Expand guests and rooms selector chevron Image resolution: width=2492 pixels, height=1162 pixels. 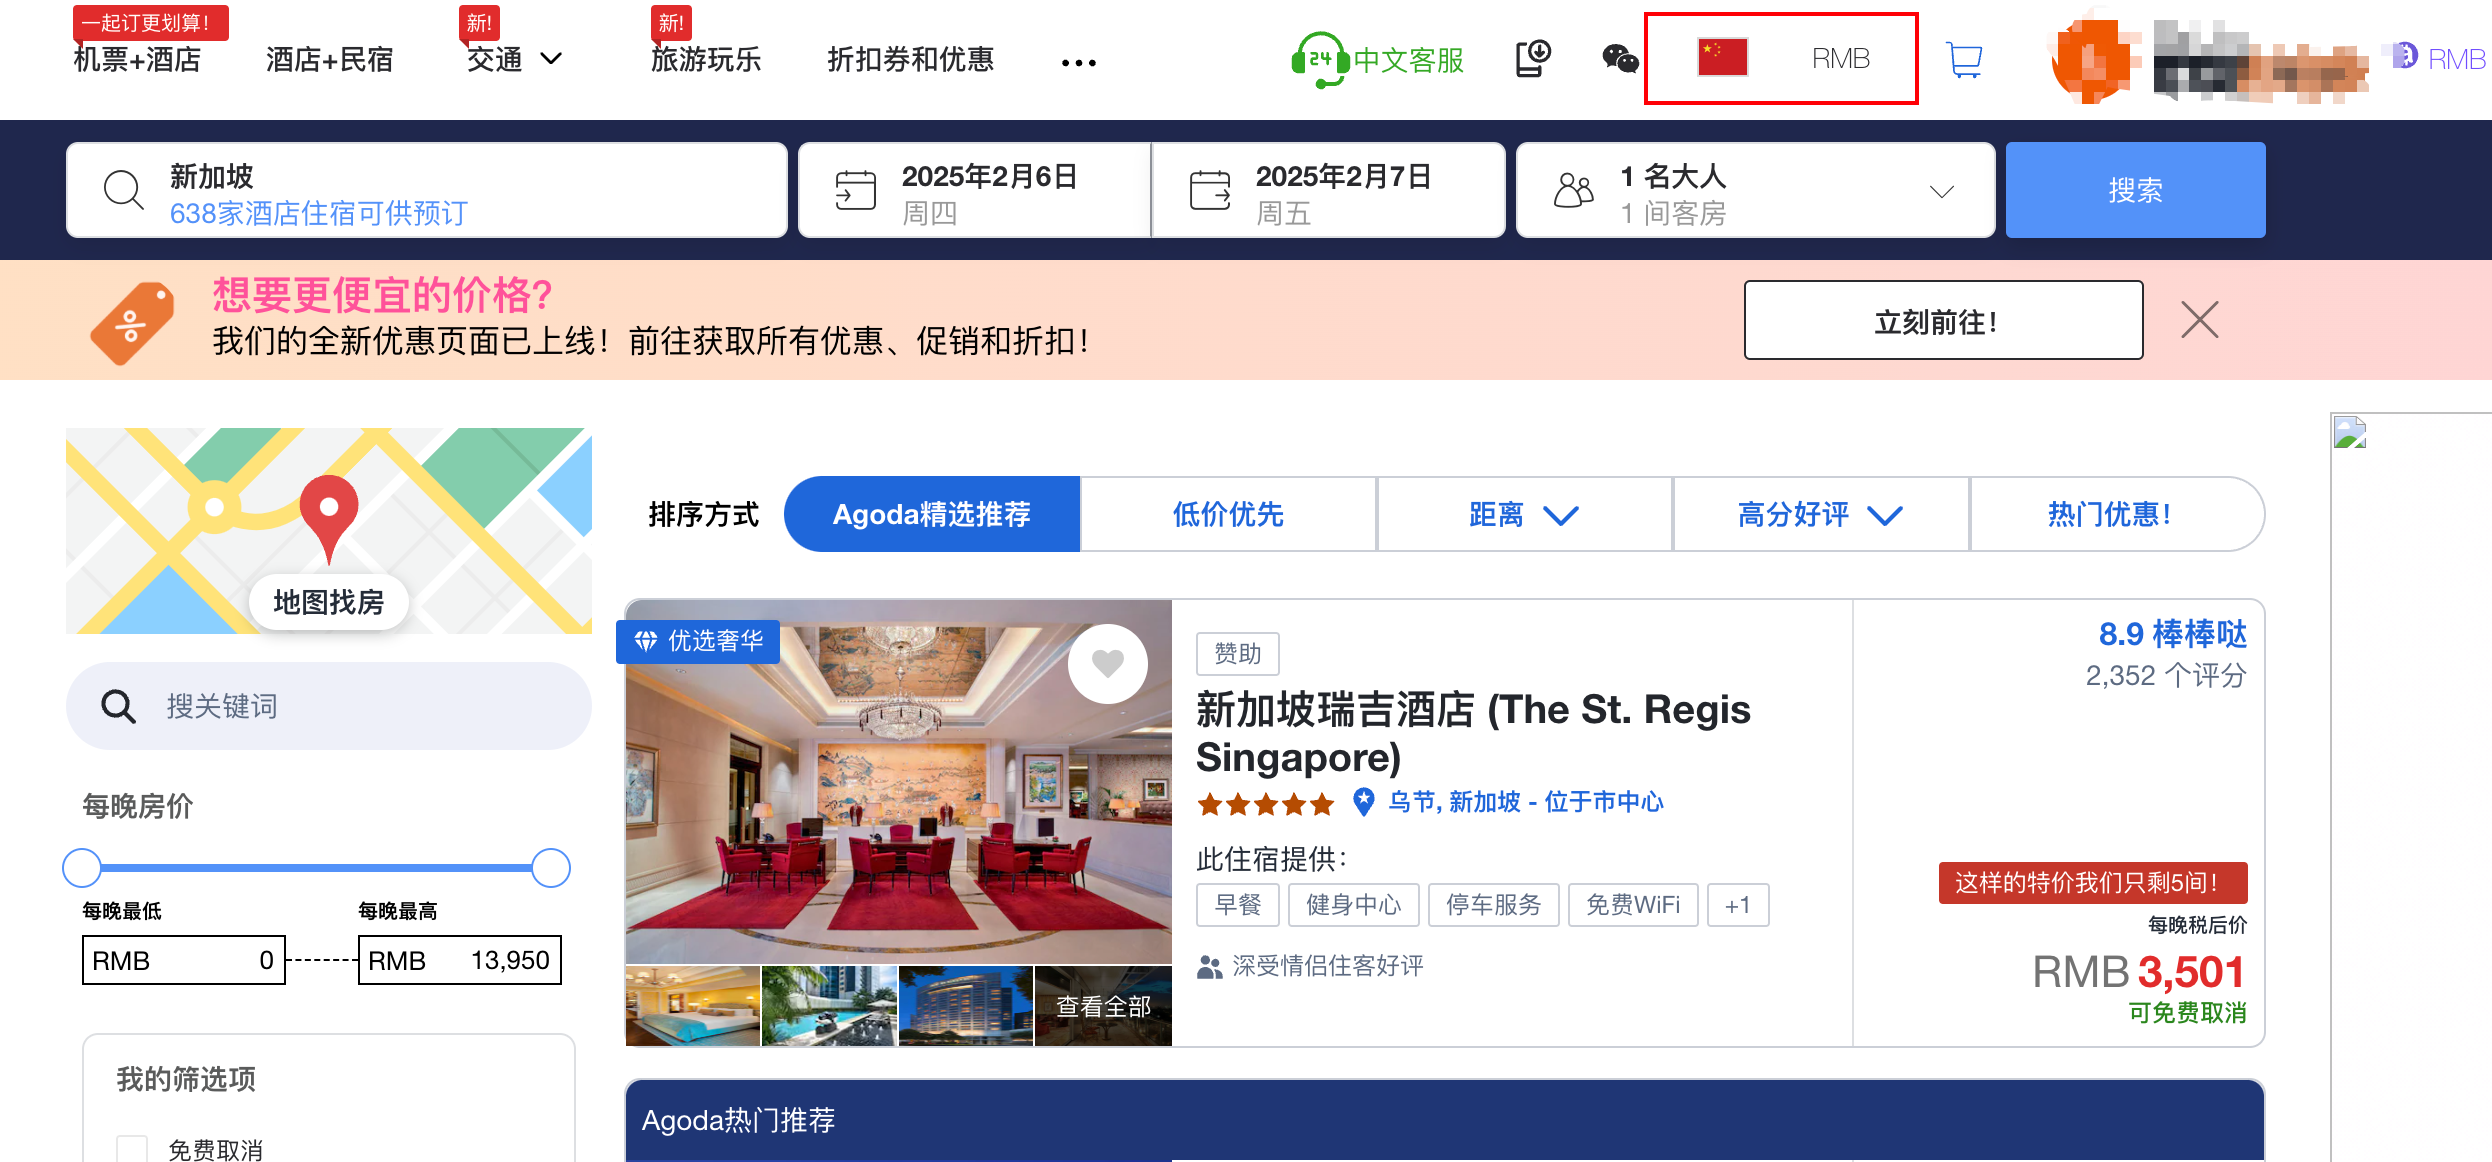1942,191
